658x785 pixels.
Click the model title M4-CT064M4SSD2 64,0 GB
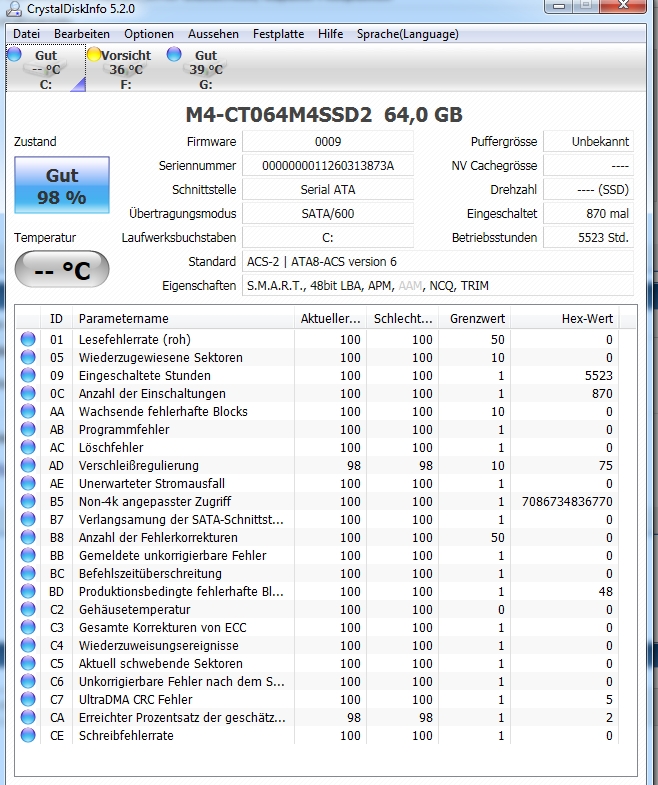point(324,115)
